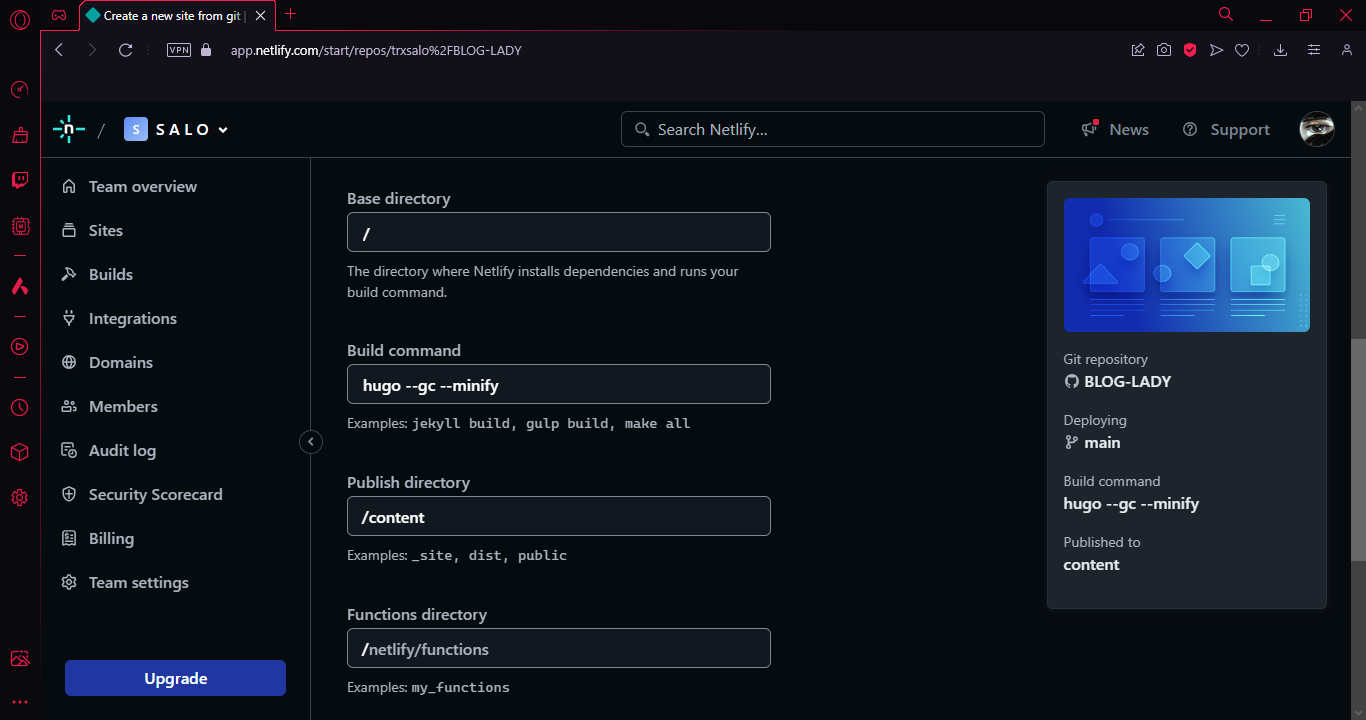Open GX Control speedometer panel
Screen dimensions: 1366x720
(19, 90)
